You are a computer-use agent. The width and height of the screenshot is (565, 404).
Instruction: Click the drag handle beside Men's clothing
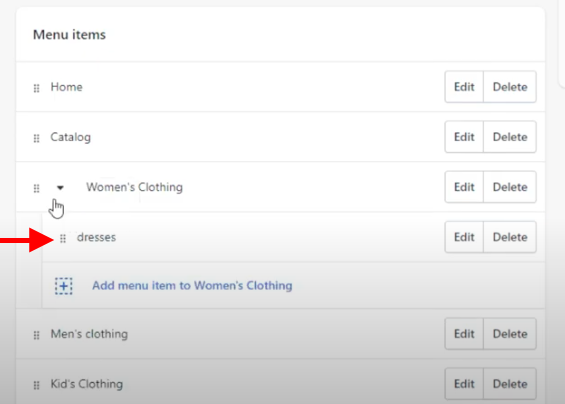tap(36, 335)
